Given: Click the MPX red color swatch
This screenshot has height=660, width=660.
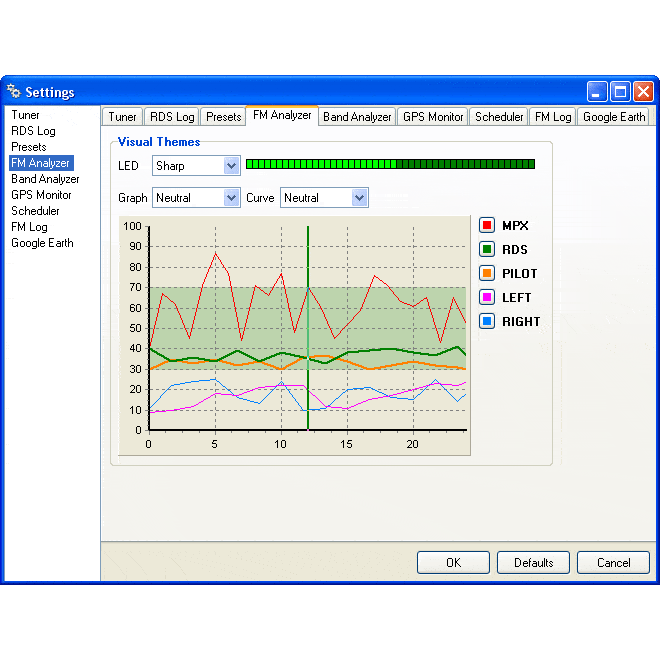Looking at the screenshot, I should [488, 226].
